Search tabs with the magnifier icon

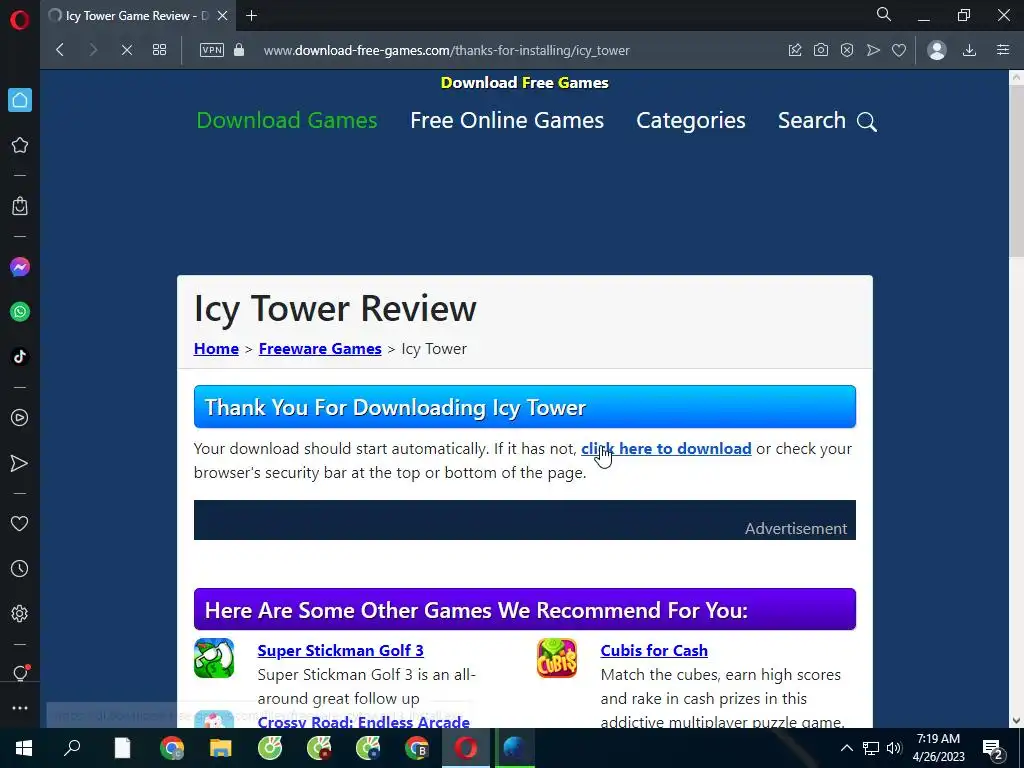pos(884,14)
